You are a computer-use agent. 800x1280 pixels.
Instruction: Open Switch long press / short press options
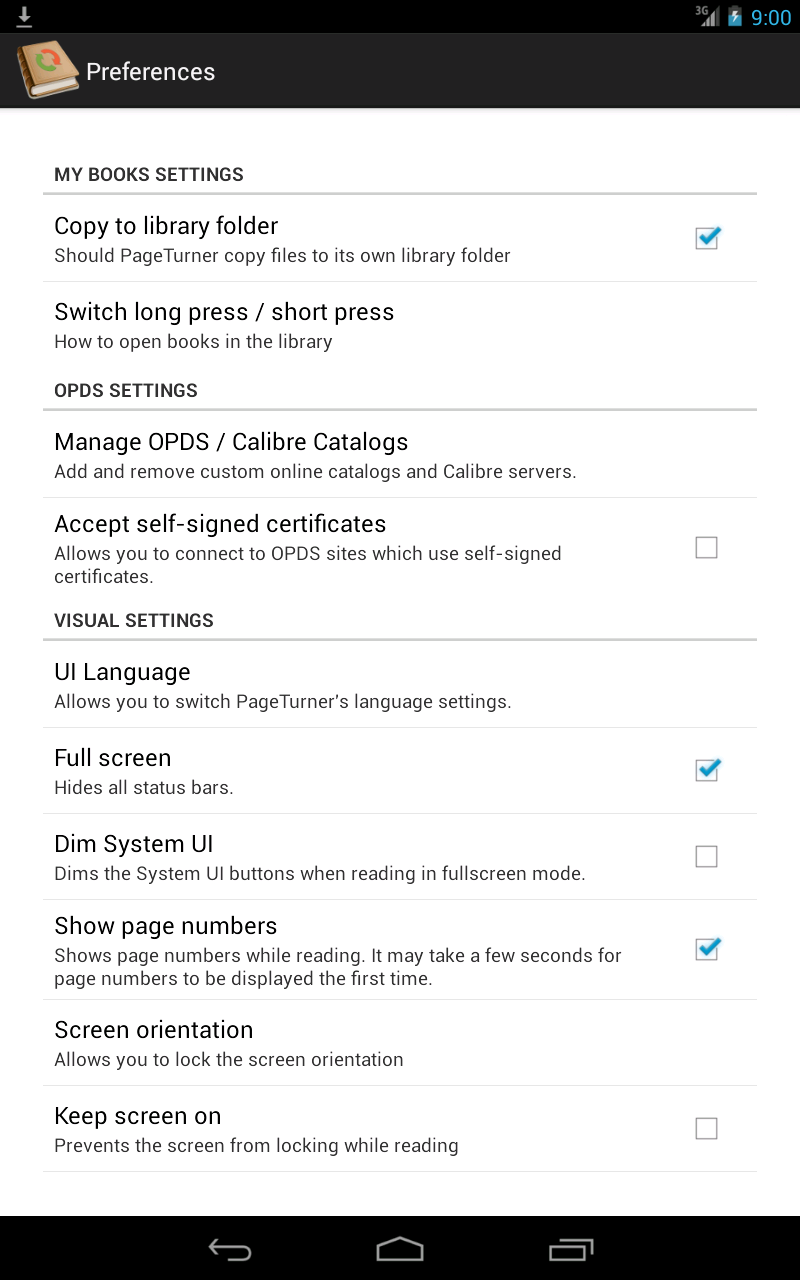coord(405,325)
